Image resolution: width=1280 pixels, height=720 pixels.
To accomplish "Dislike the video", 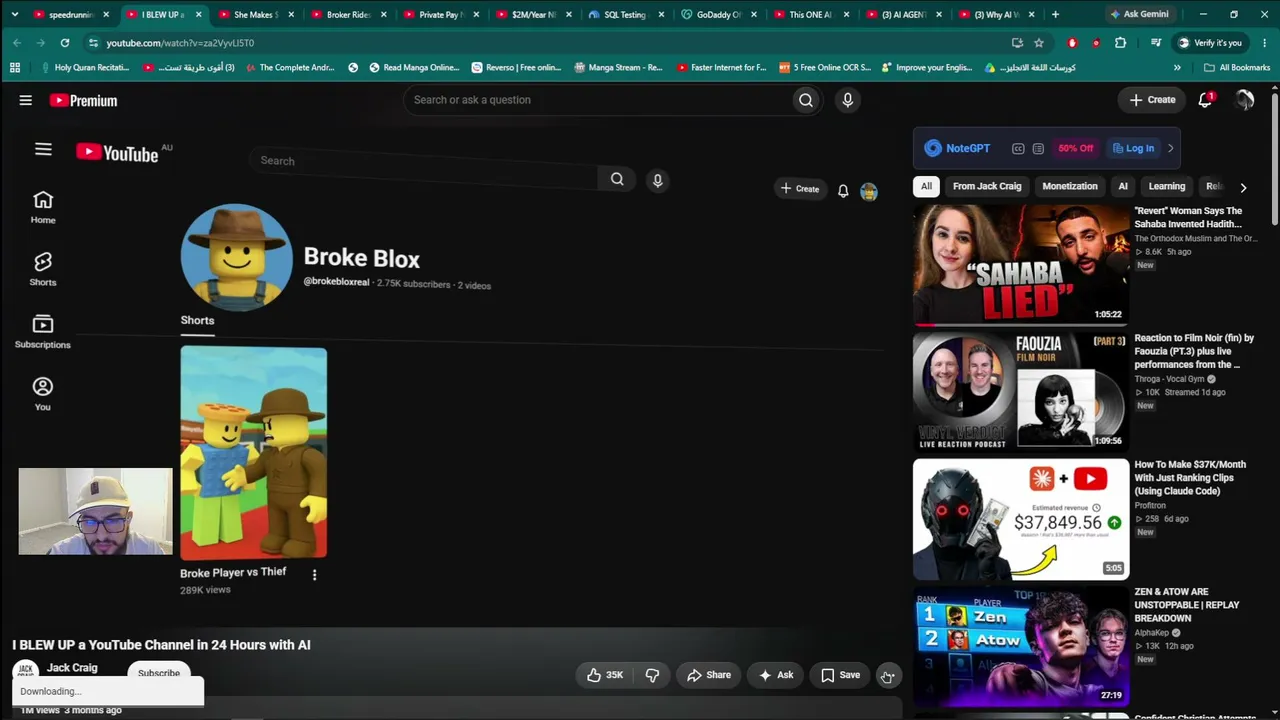I will 652,675.
